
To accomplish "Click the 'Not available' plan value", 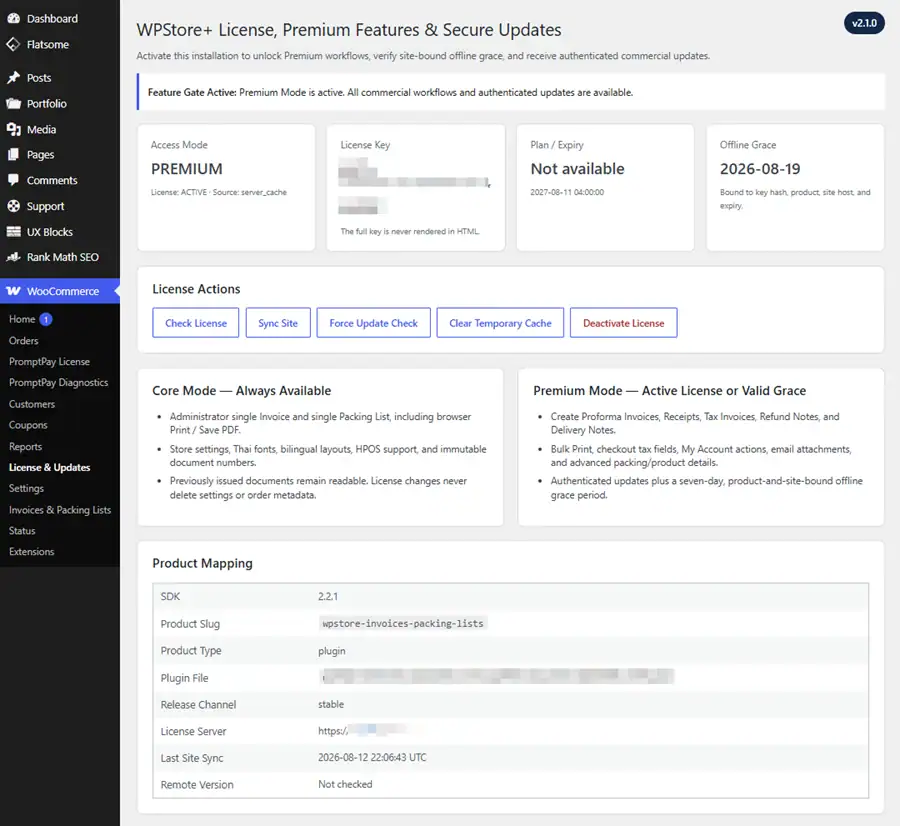I will point(577,169).
